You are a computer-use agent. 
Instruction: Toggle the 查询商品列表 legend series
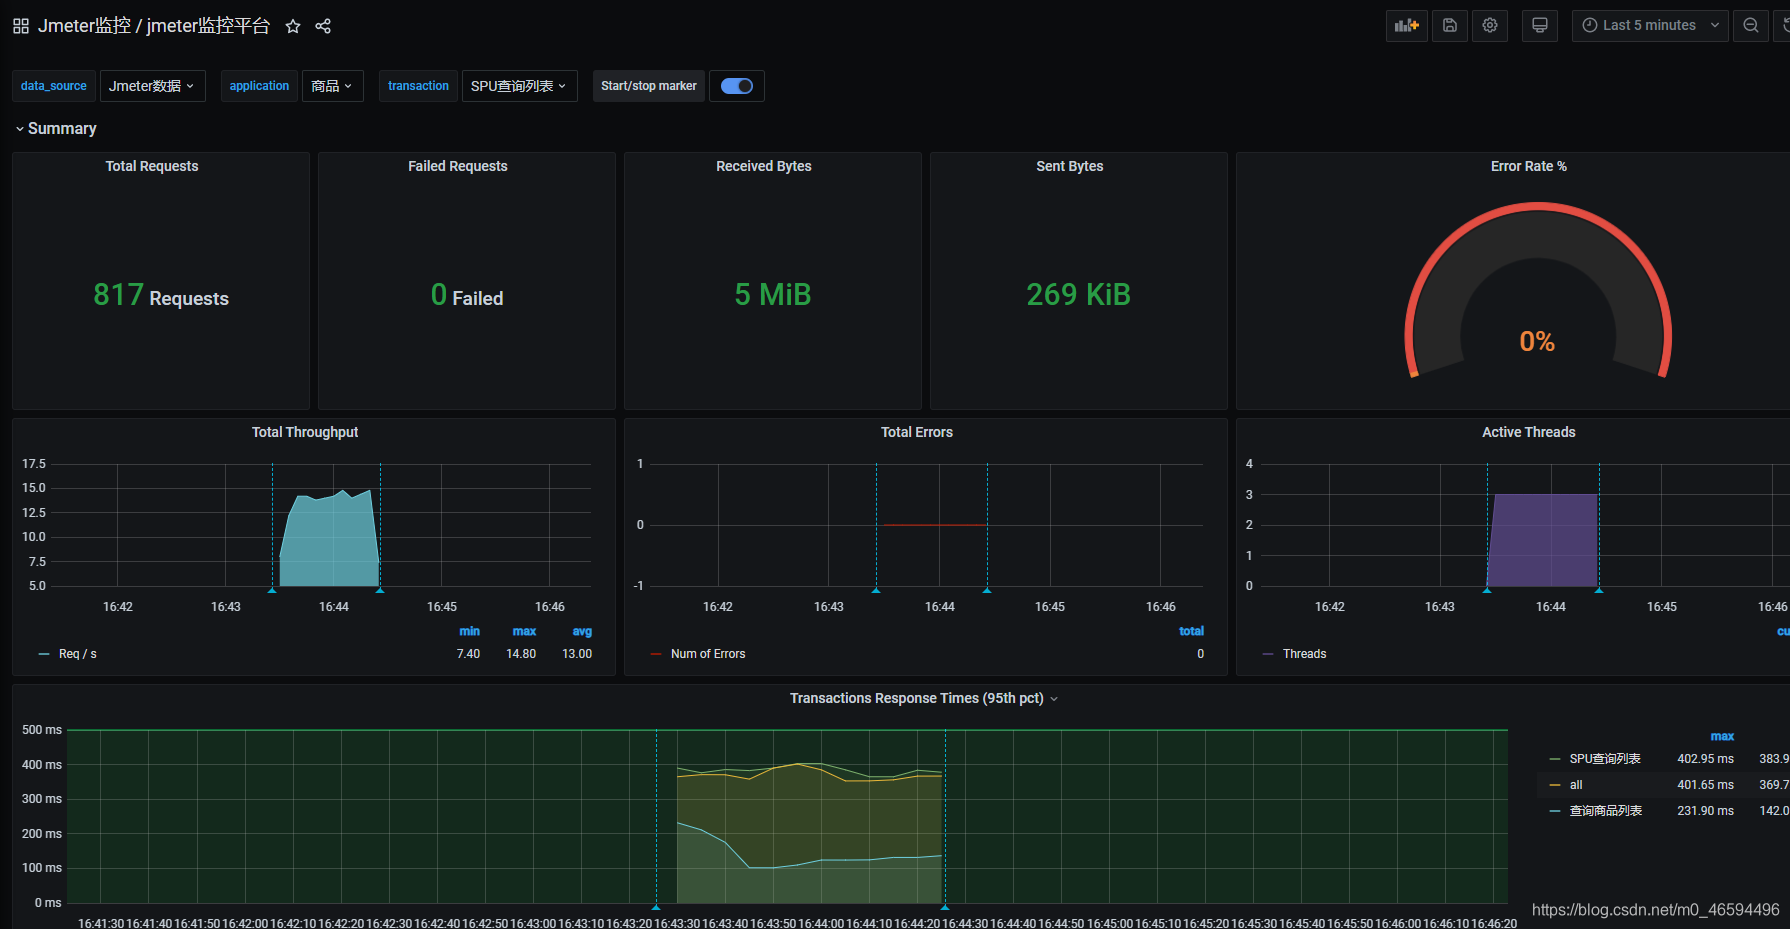1606,811
